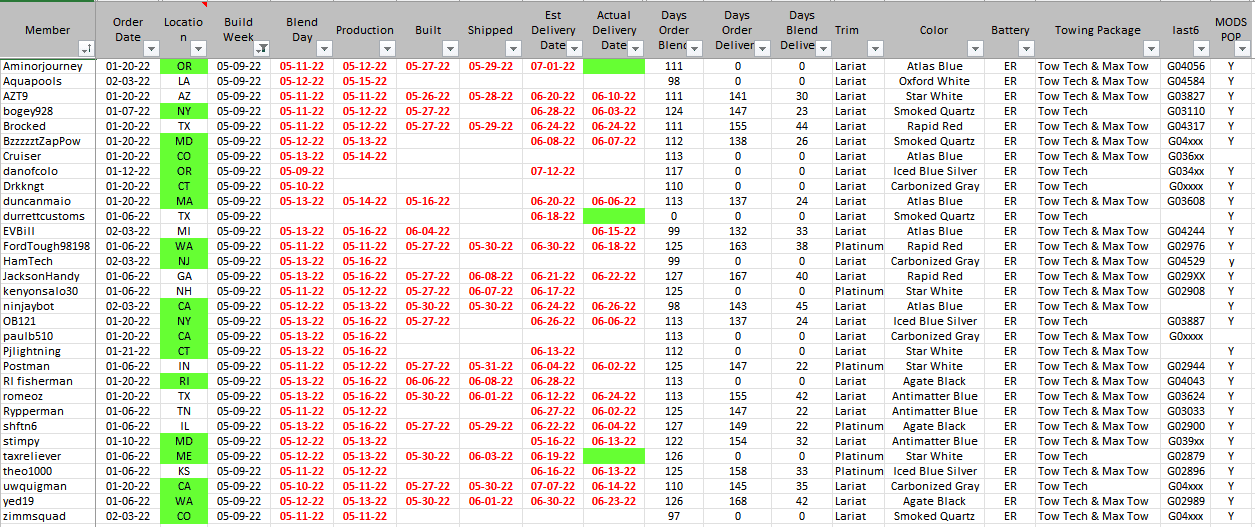This screenshot has width=1255, height=527.
Task: Click the green Actual Delivery cell for Aminorjourney
Action: [x=614, y=66]
